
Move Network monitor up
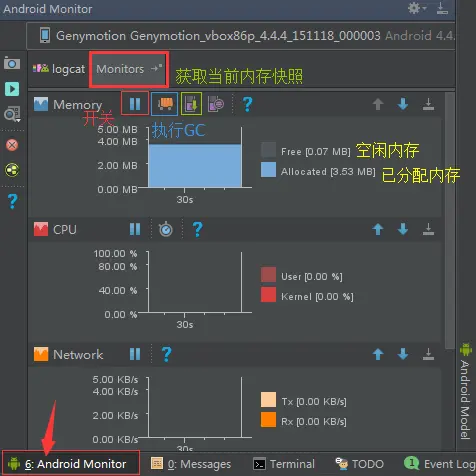click(x=378, y=354)
